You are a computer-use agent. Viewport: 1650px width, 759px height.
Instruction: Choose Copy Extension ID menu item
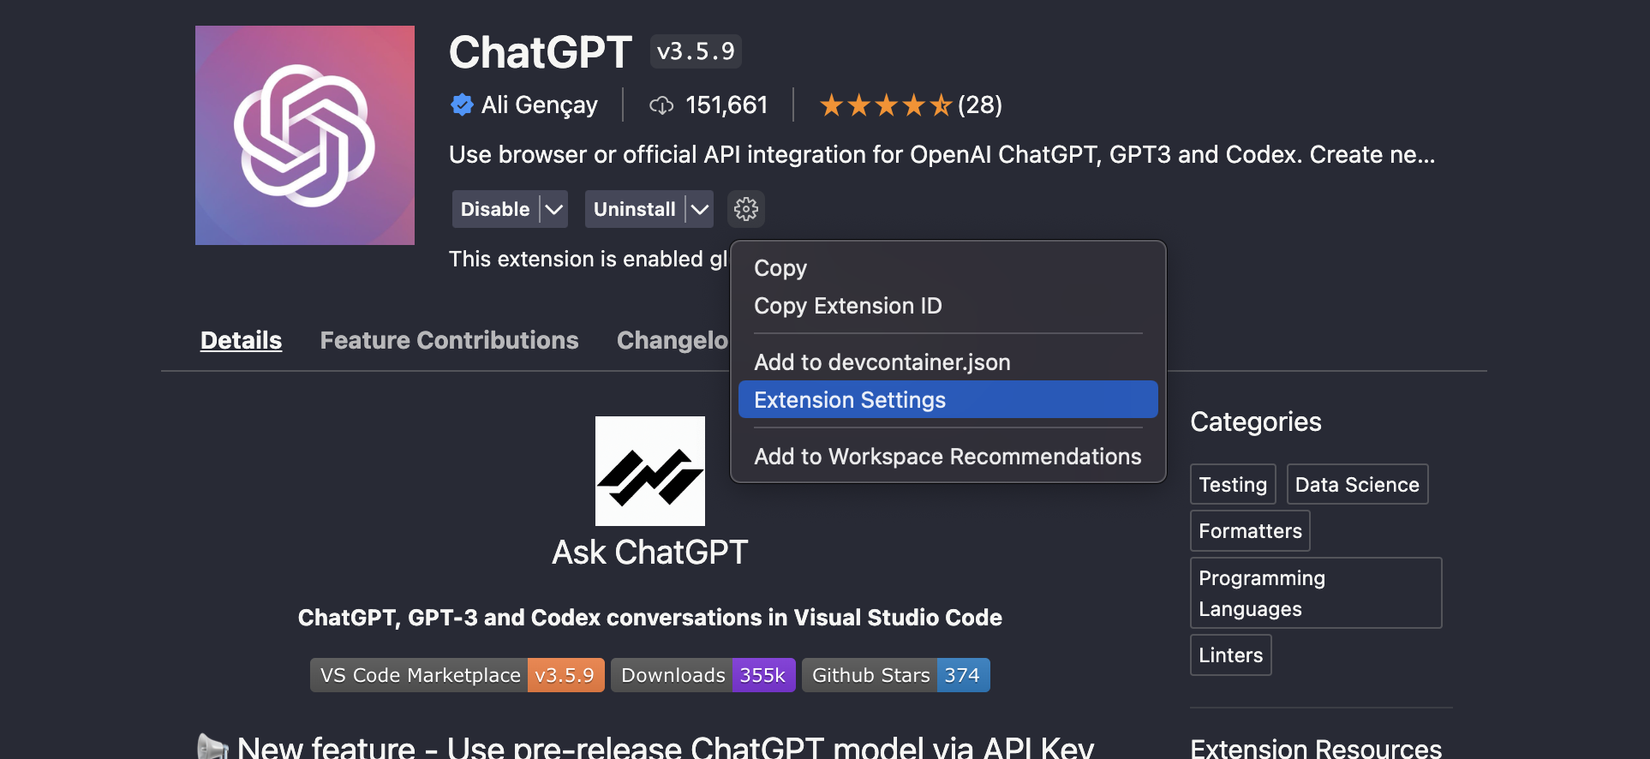coord(847,306)
